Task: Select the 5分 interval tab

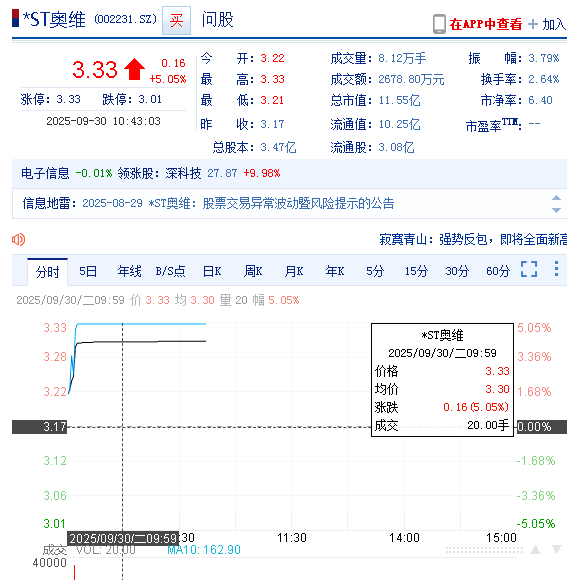Action: (x=375, y=272)
